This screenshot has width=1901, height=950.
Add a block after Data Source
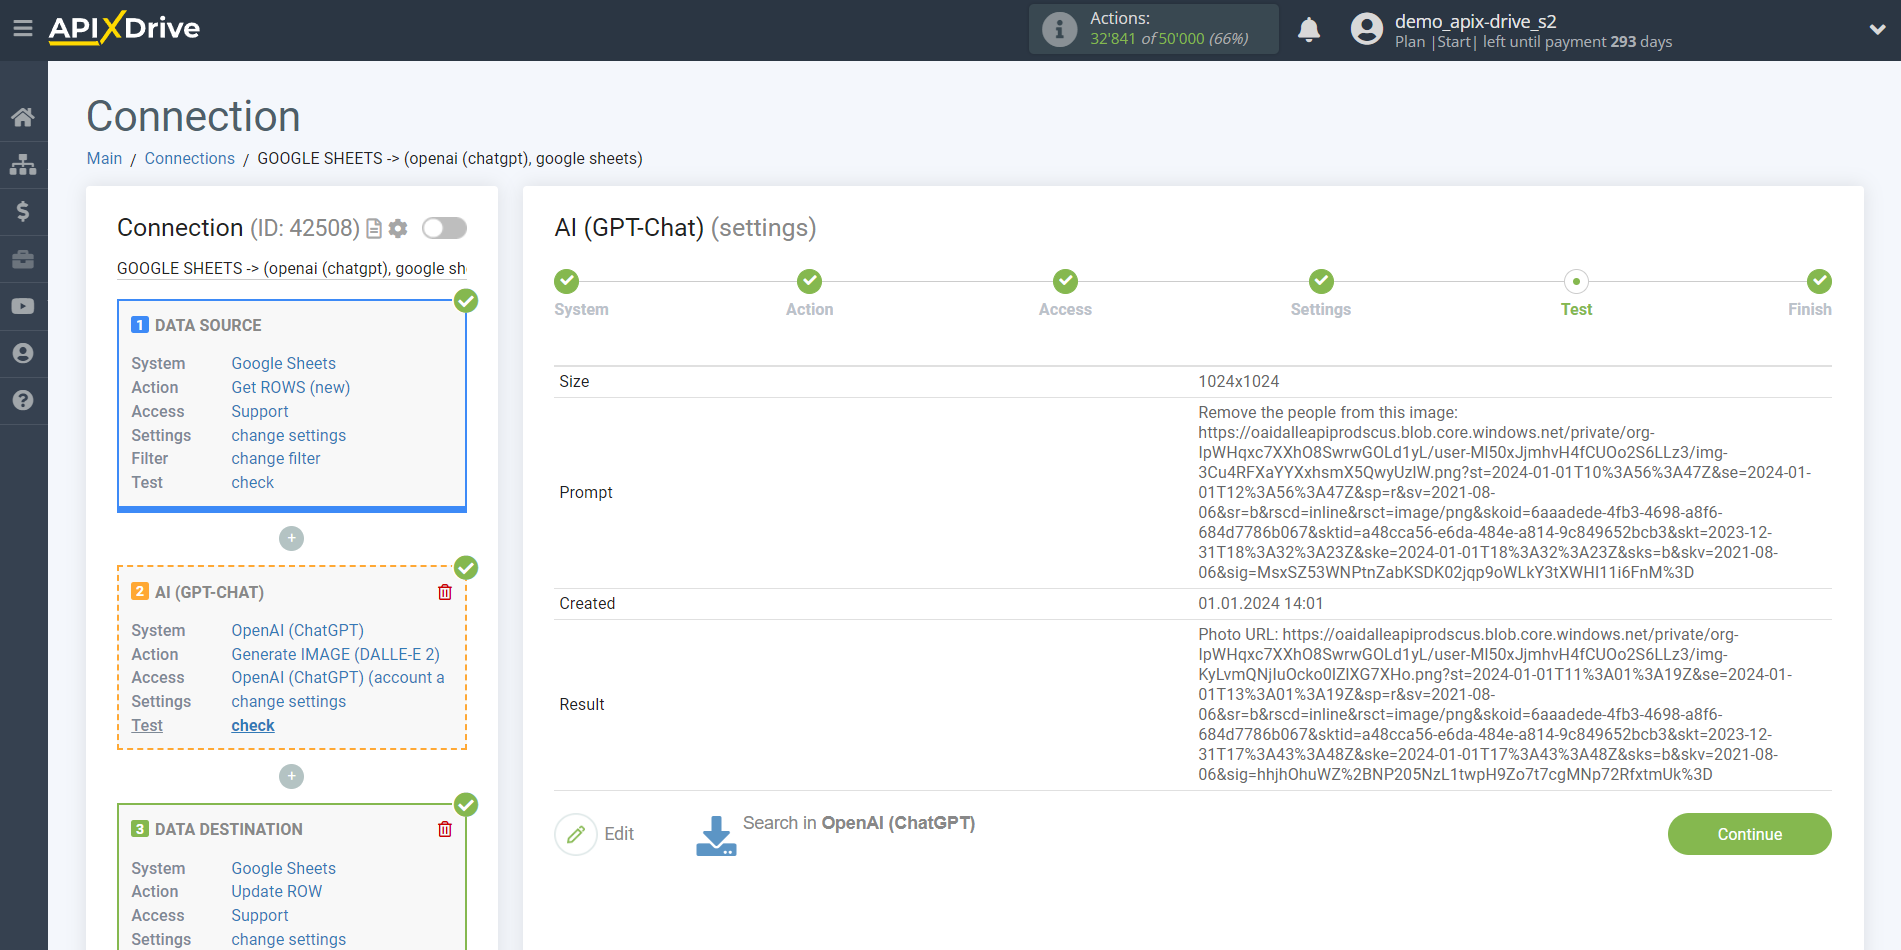coord(291,538)
